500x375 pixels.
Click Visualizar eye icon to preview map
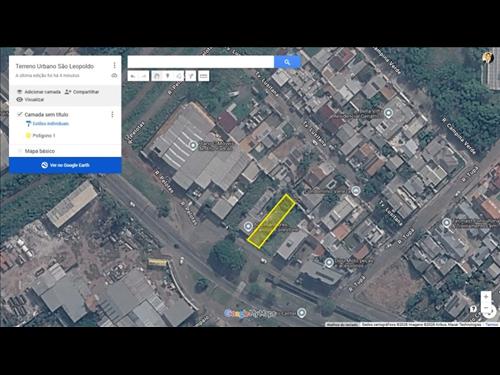coord(20,99)
